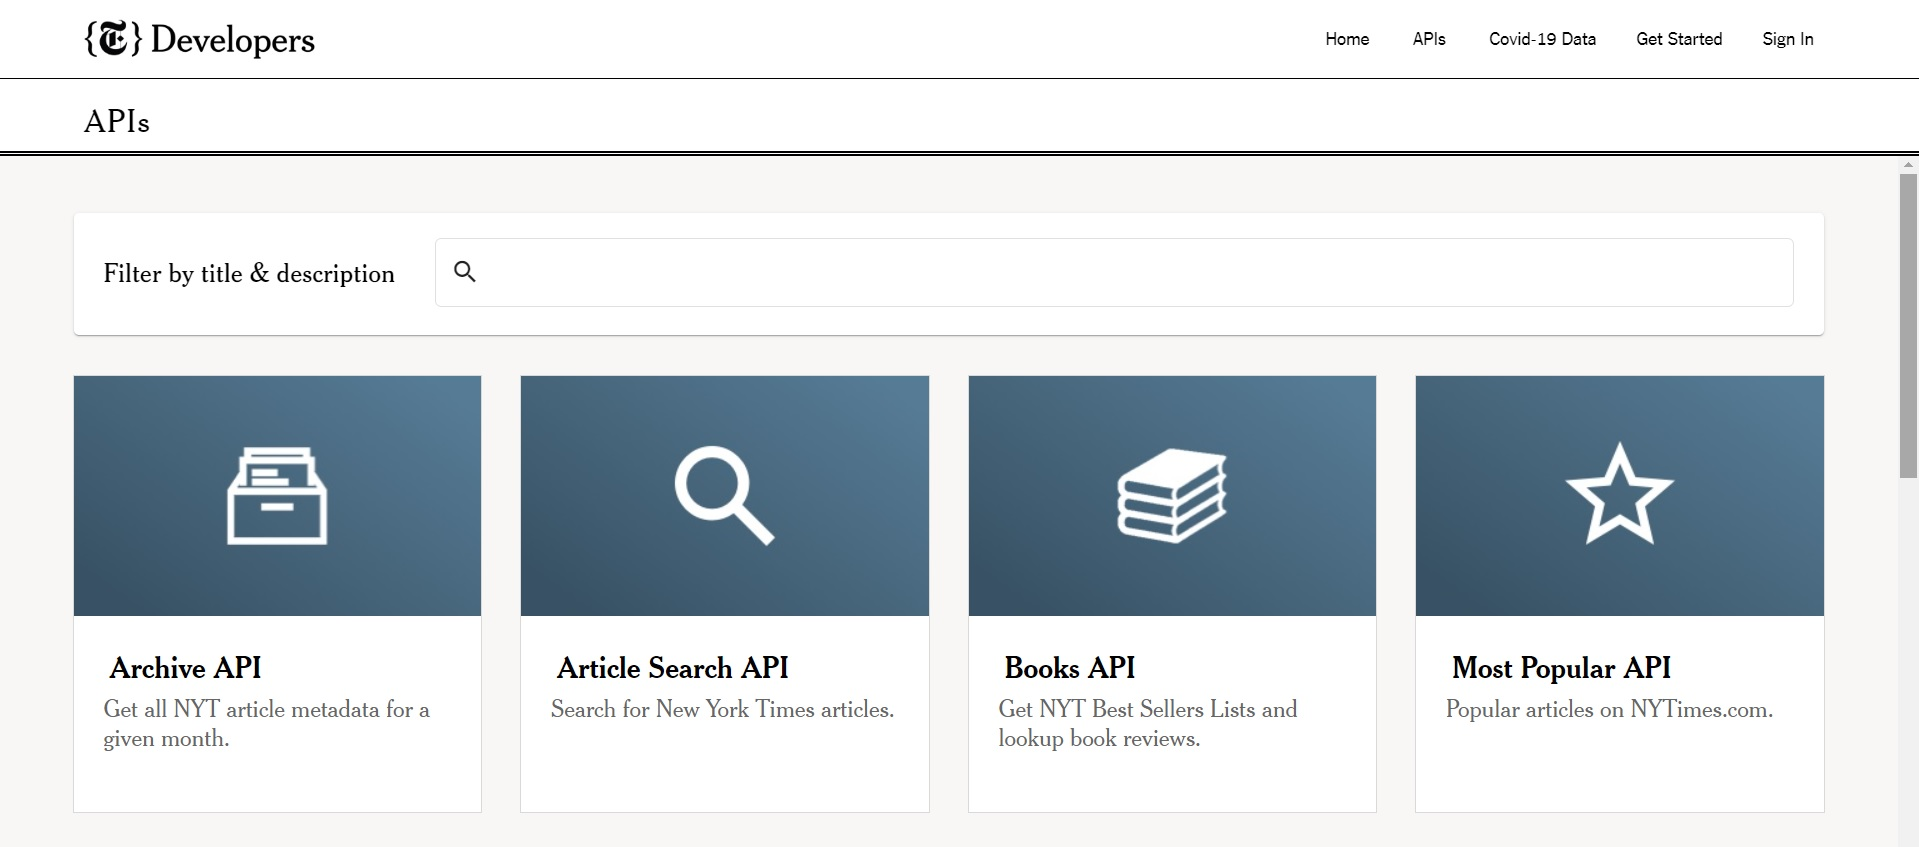Open the Books API title link
Viewport: 1919px width, 847px height.
tap(1069, 667)
